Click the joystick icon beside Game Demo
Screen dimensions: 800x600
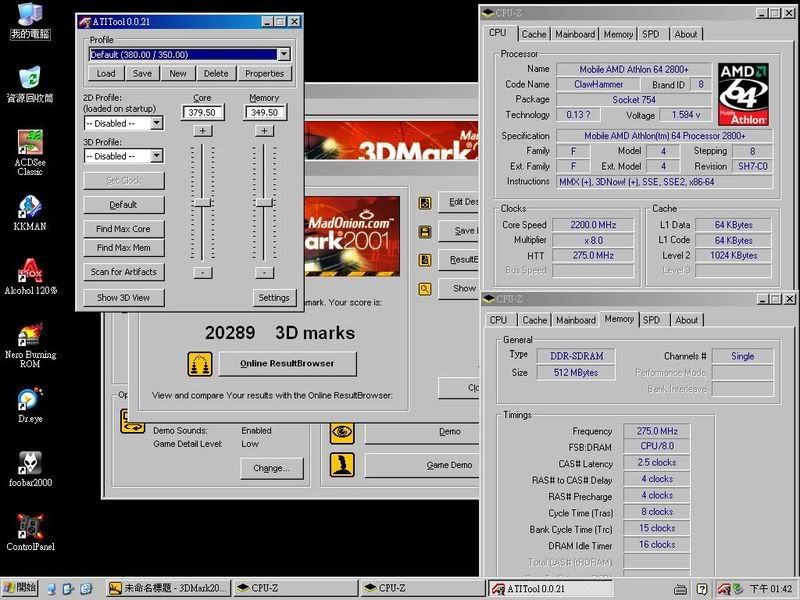[342, 465]
